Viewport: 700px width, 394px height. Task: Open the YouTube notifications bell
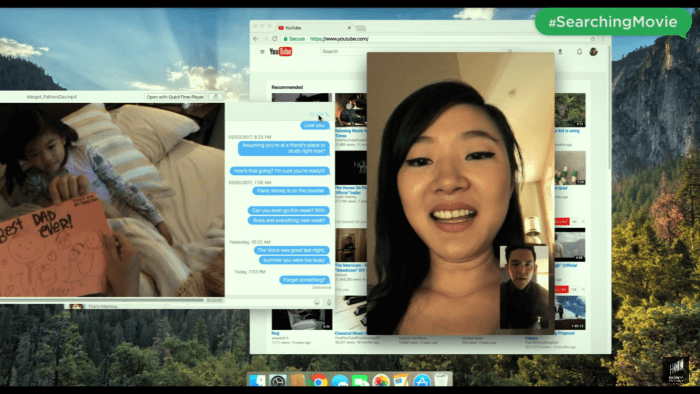click(x=579, y=52)
